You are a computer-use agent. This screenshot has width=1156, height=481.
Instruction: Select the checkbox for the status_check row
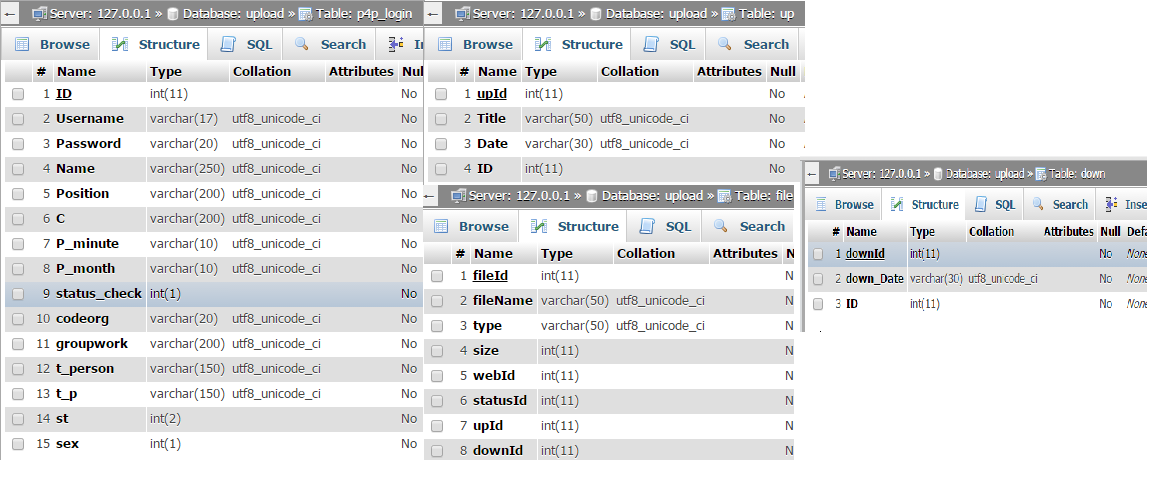click(x=18, y=294)
